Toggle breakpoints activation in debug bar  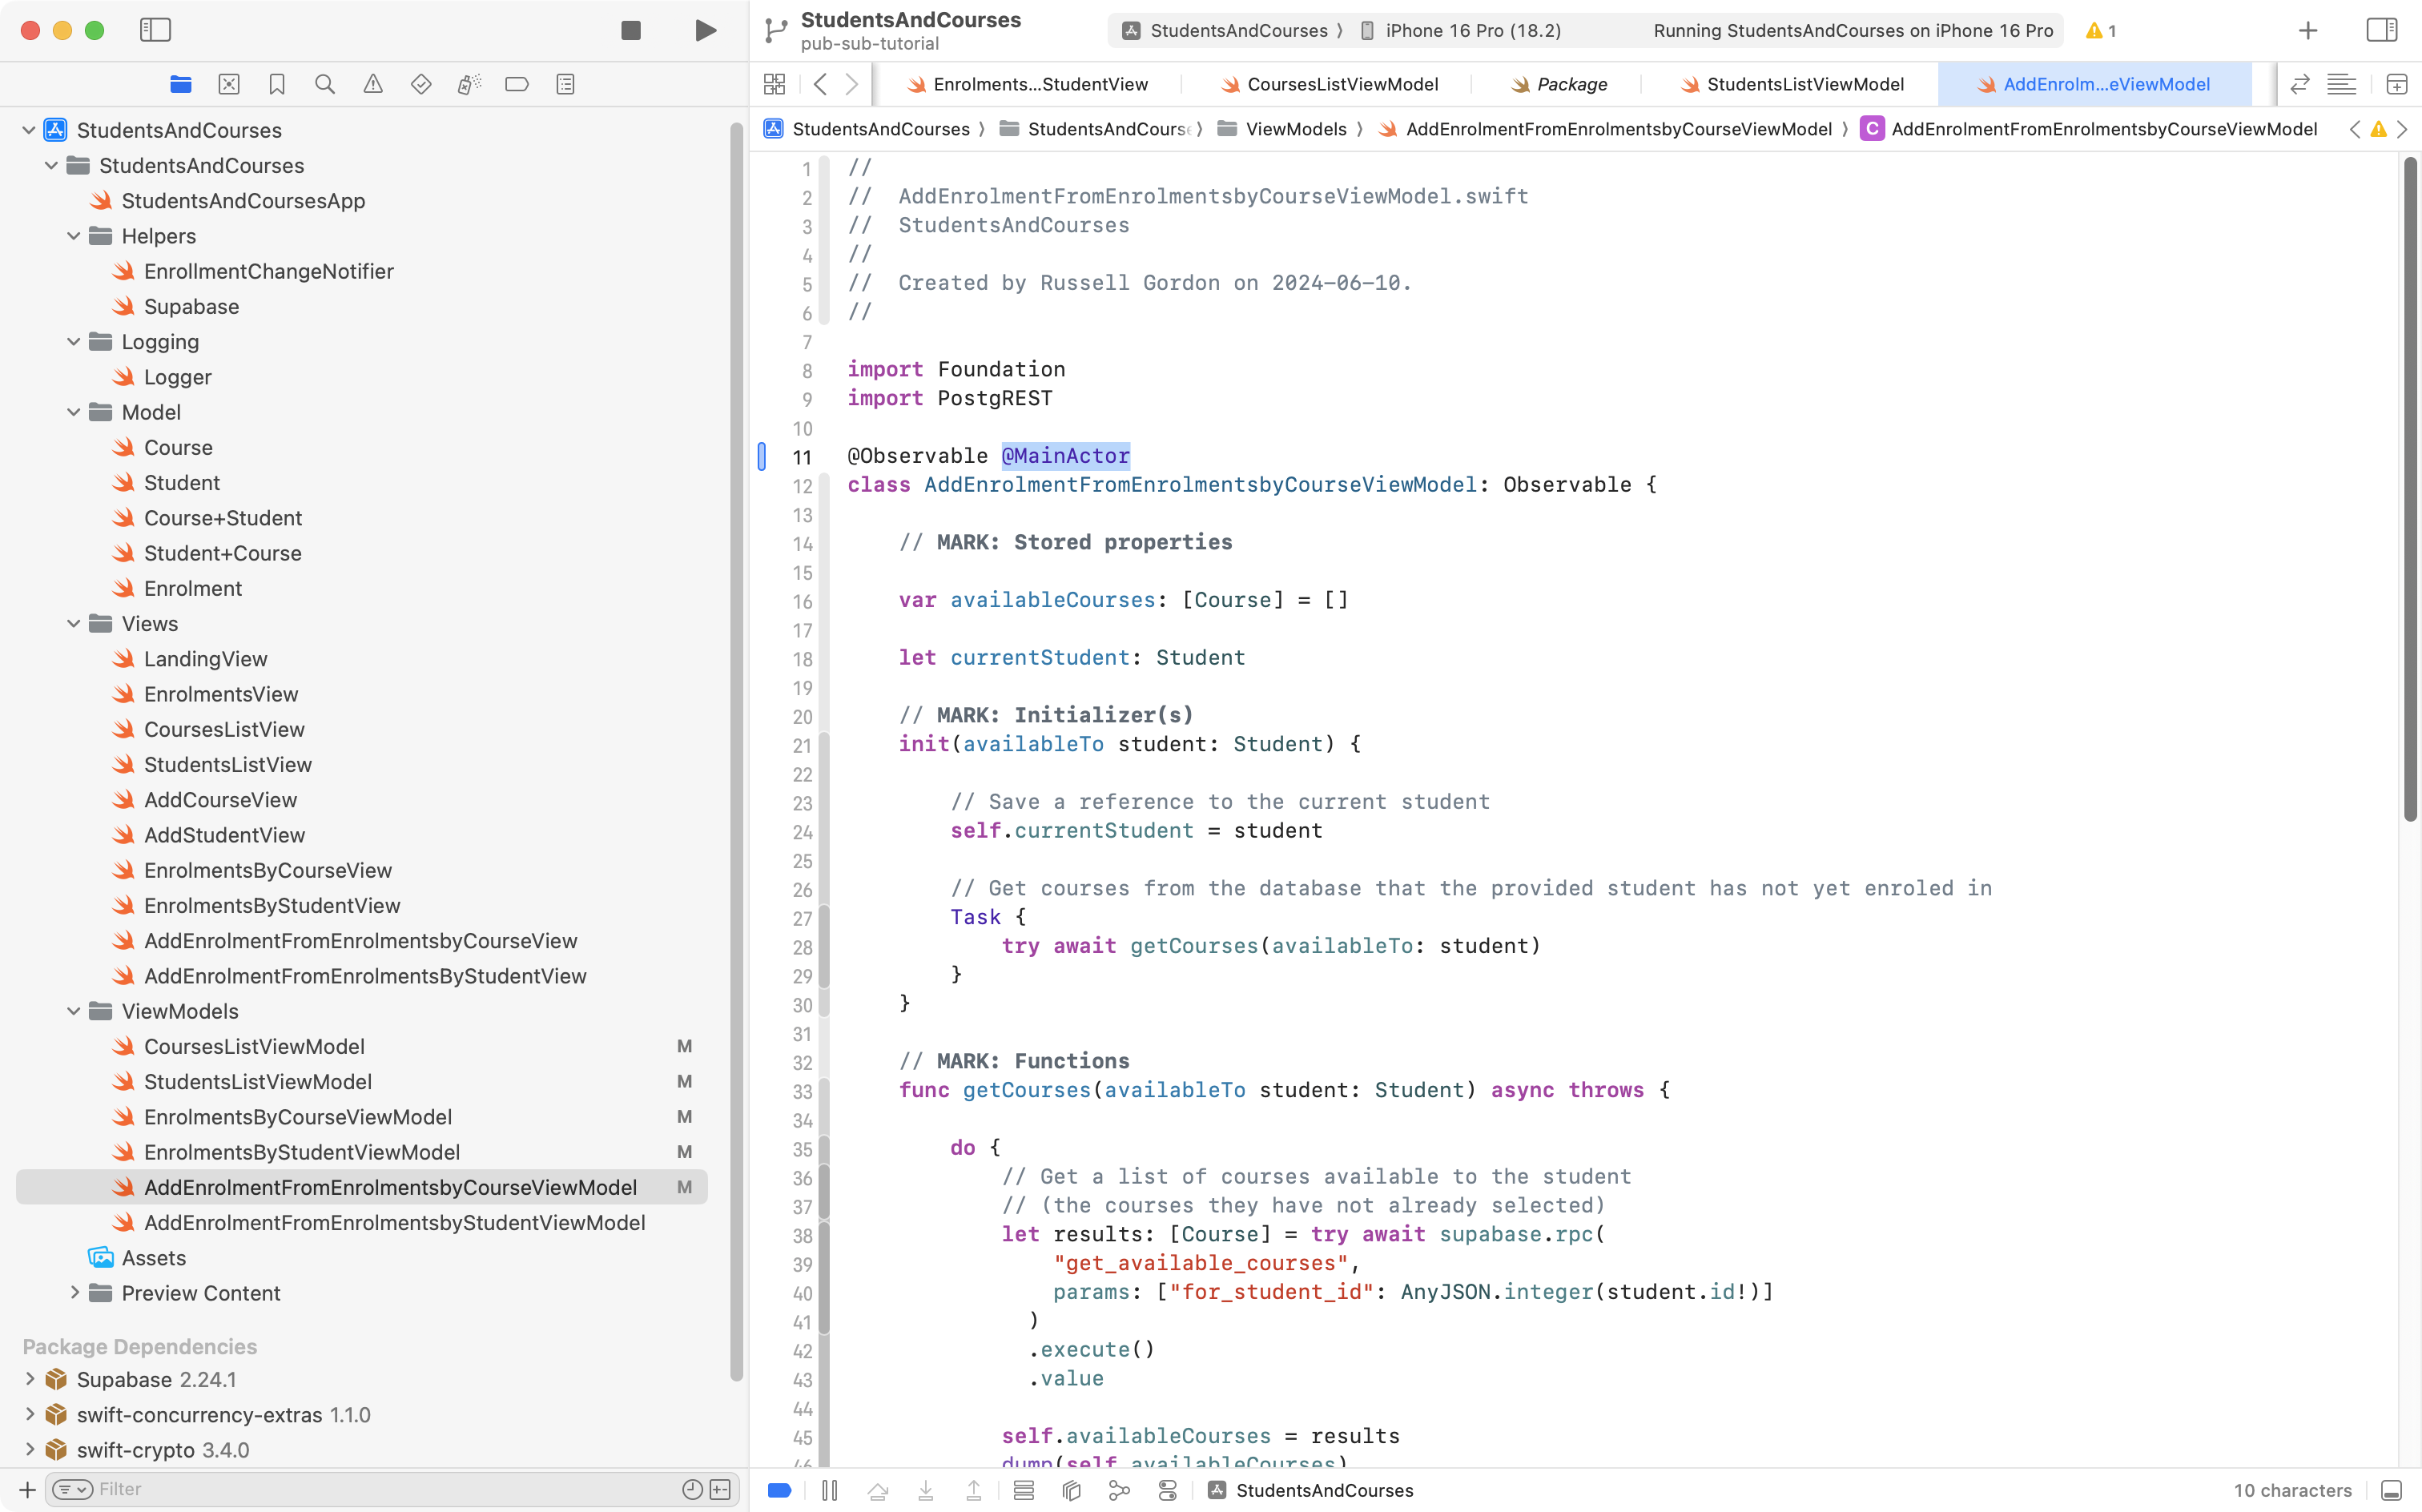tap(780, 1490)
